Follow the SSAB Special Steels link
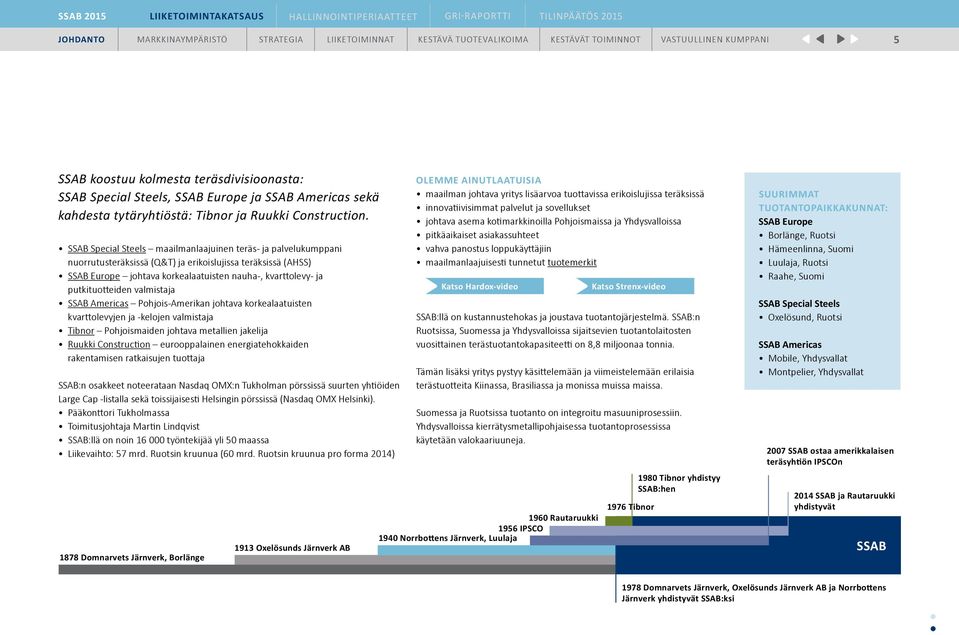Screen dimensions: 959x635 pos(107,249)
